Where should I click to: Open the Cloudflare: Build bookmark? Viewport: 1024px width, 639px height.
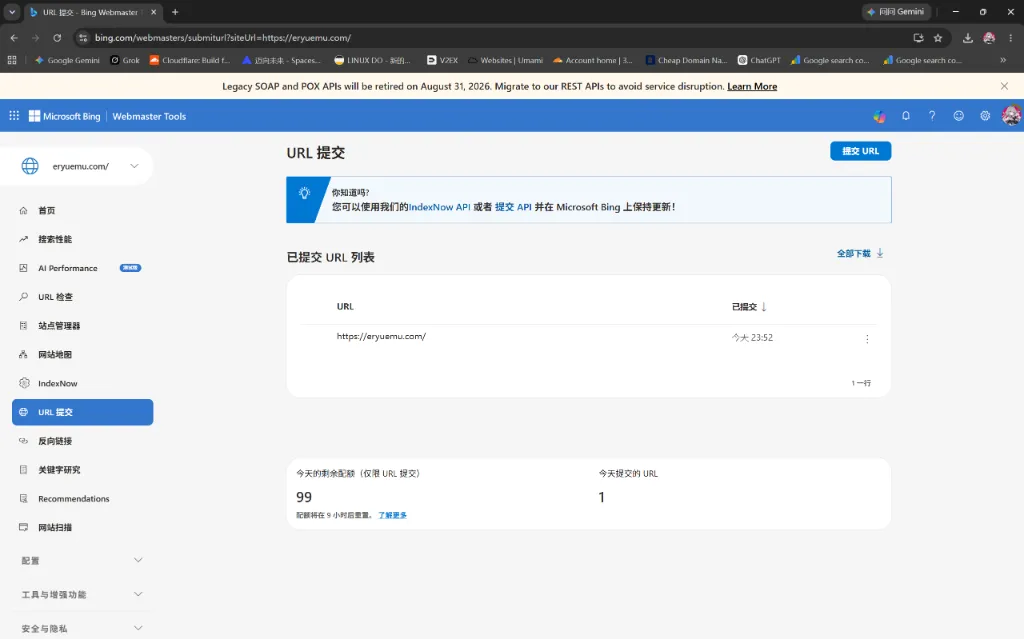coord(190,60)
